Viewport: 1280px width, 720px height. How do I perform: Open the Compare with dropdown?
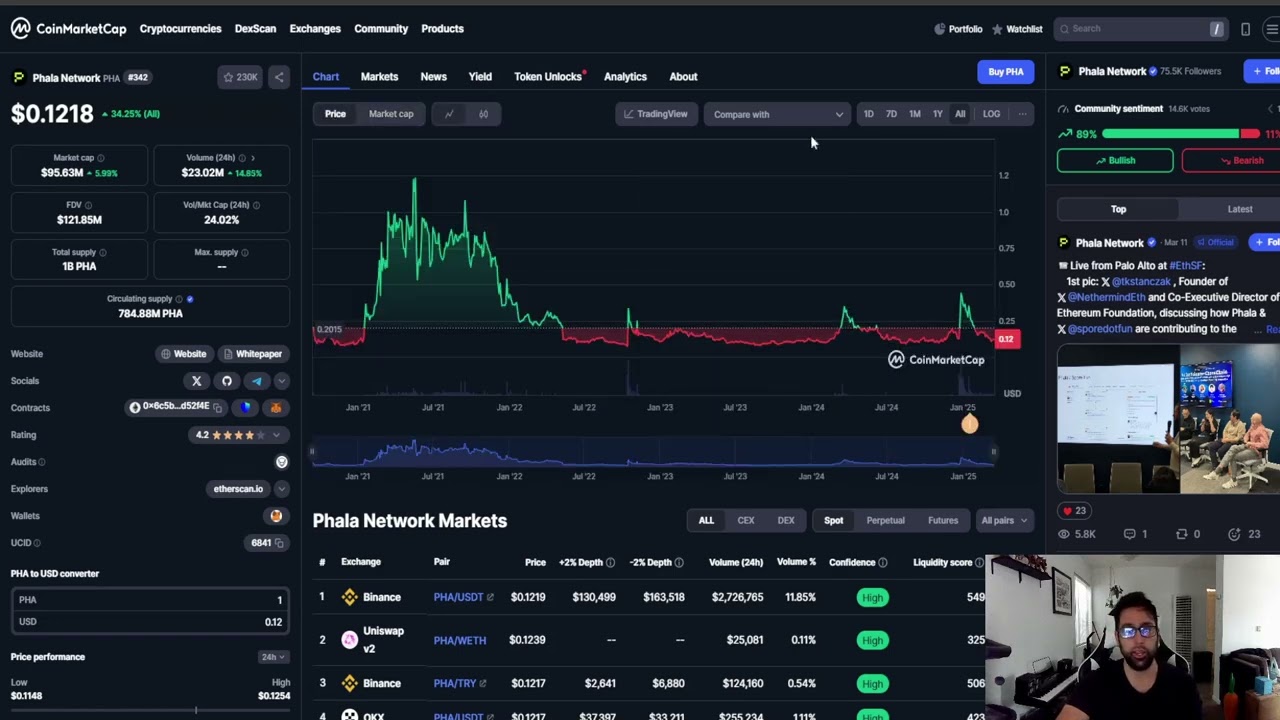coord(777,114)
